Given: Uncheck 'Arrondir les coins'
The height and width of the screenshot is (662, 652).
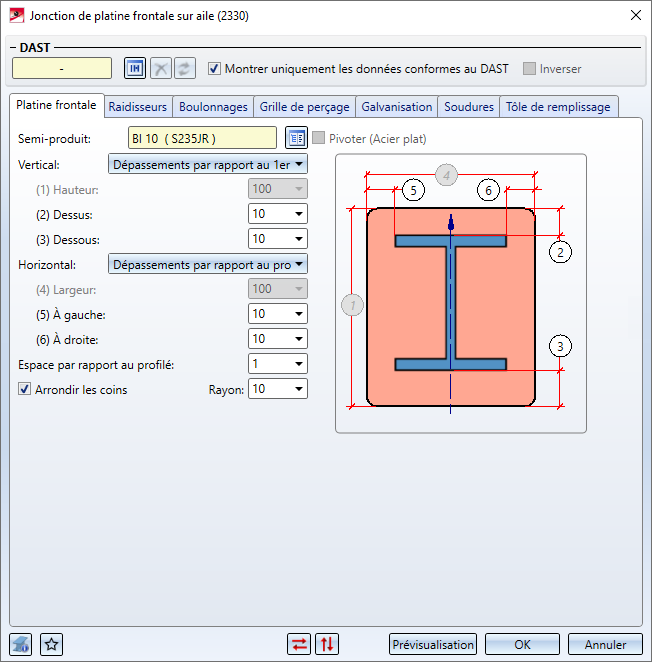Looking at the screenshot, I should (x=24, y=389).
